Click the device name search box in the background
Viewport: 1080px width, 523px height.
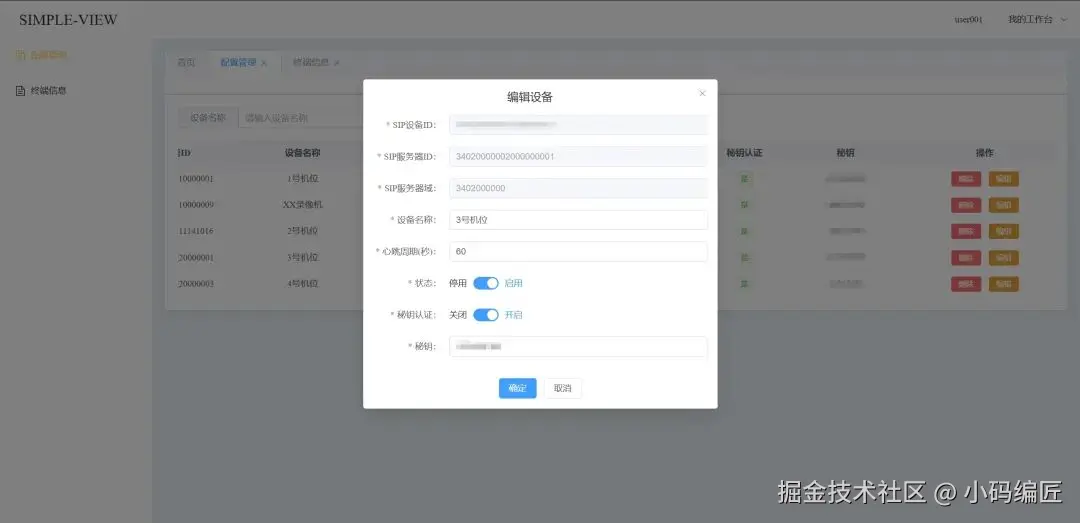click(x=300, y=118)
